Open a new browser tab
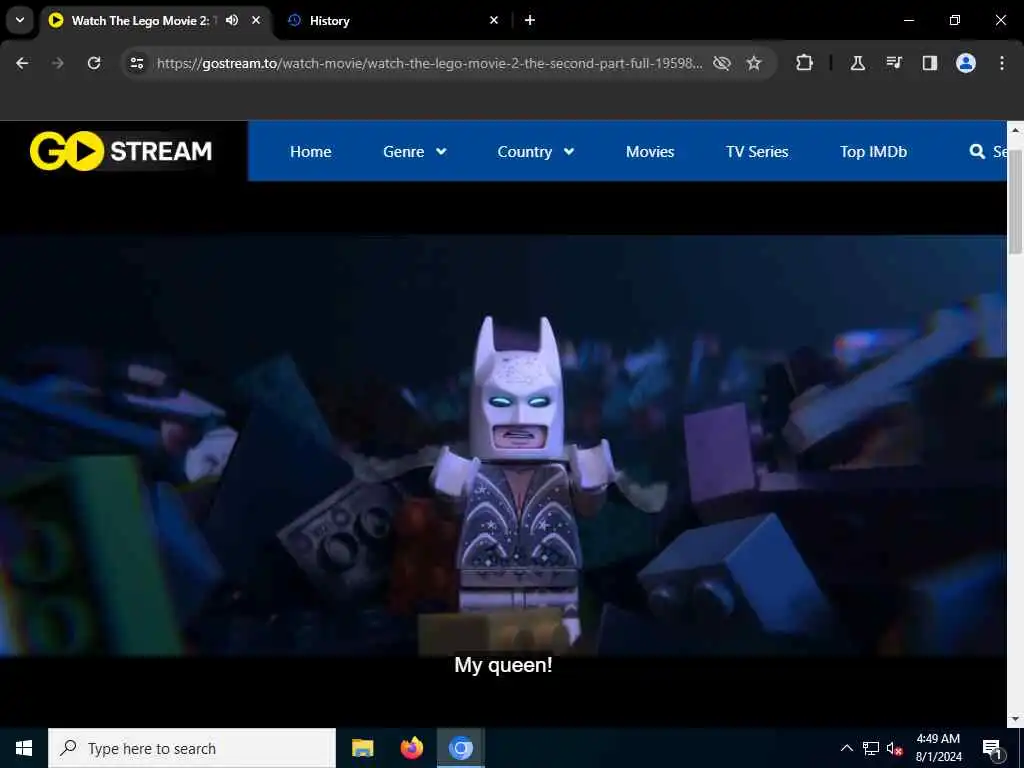This screenshot has width=1024, height=768. [x=530, y=20]
